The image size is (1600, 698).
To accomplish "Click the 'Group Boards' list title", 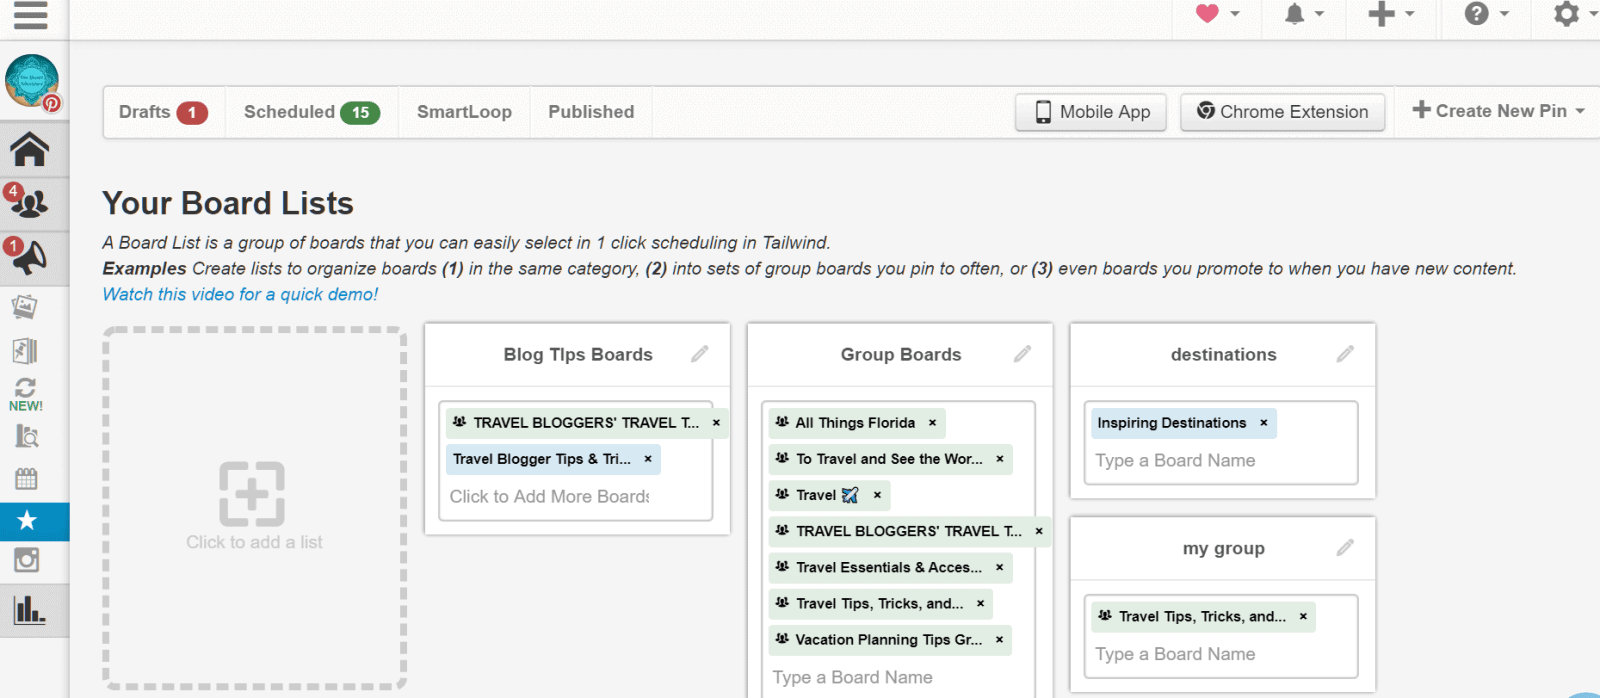I will pos(901,354).
